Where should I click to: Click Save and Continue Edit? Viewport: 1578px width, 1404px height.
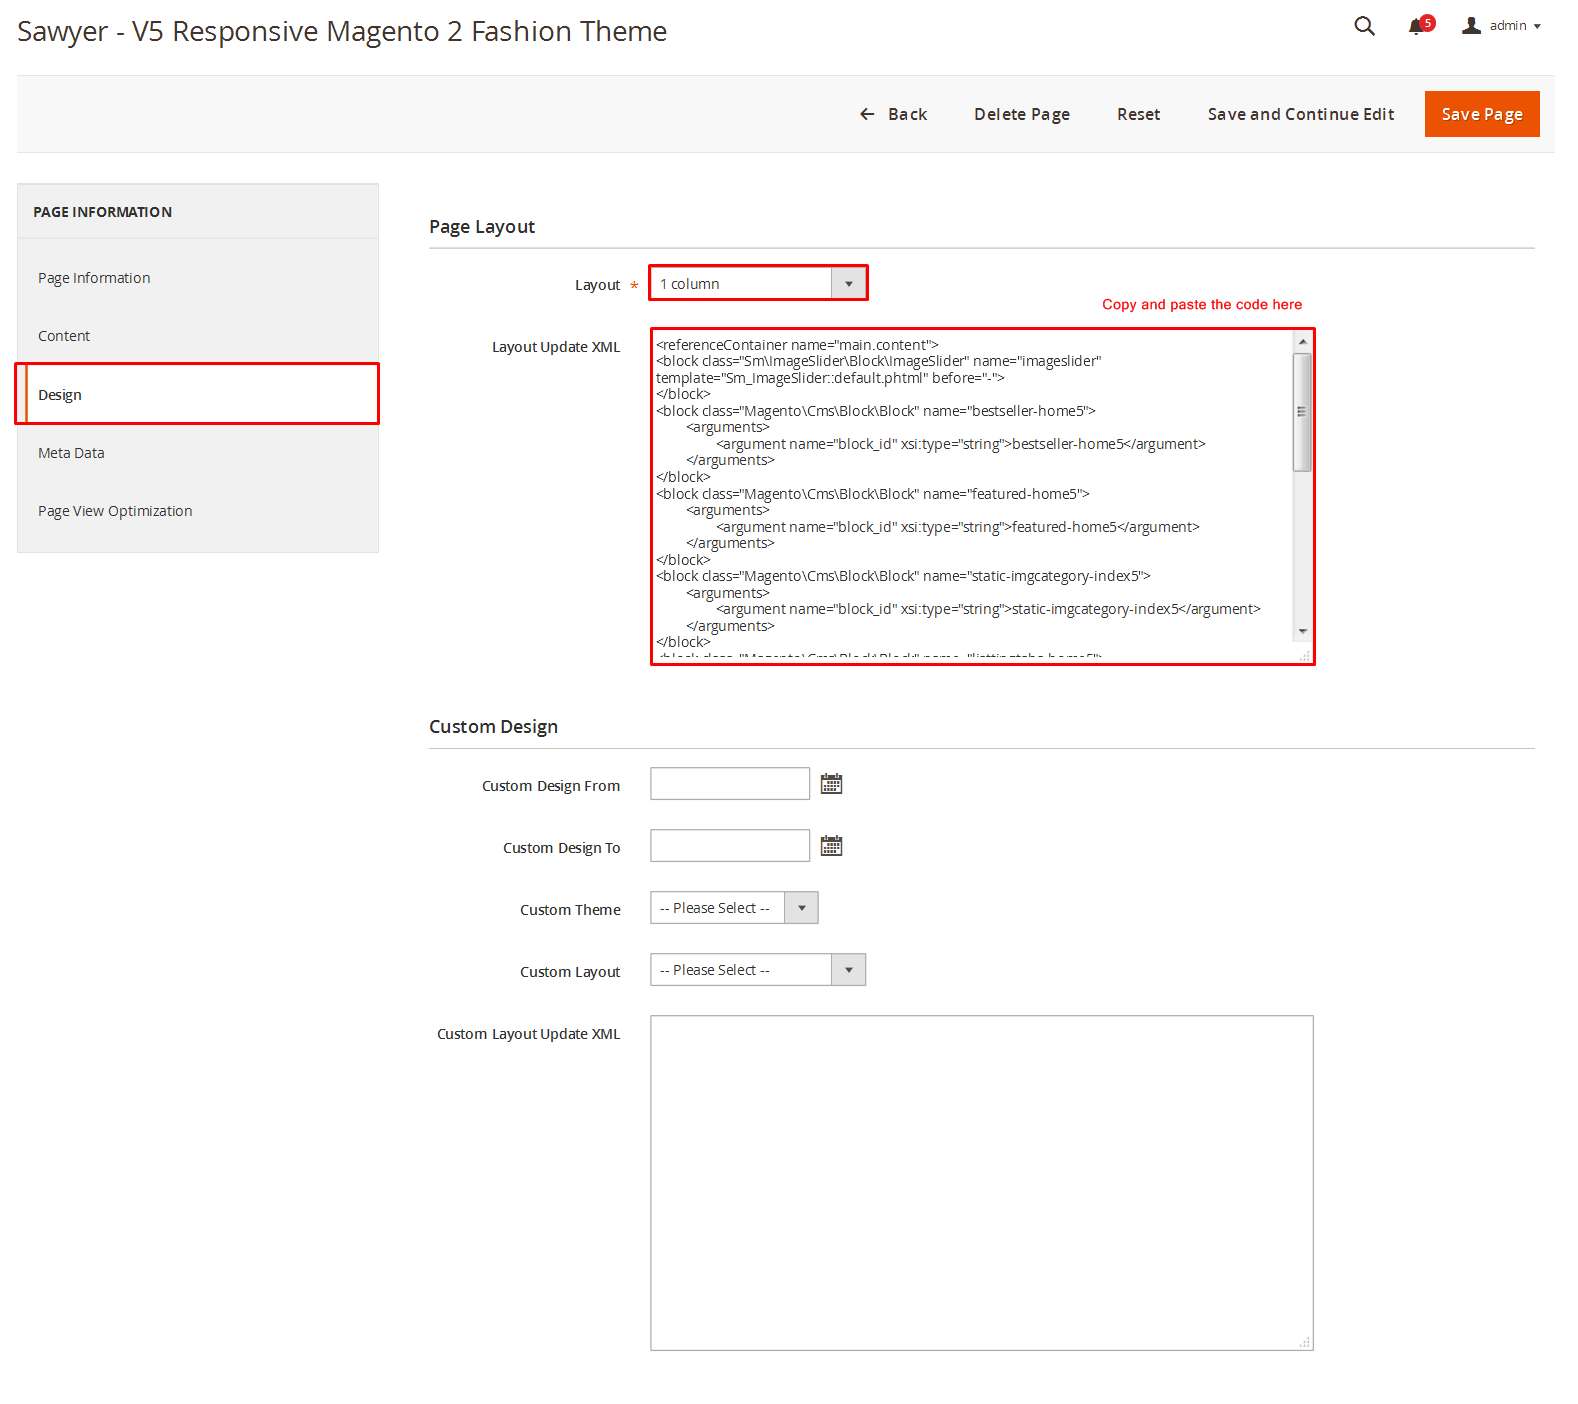(1300, 114)
